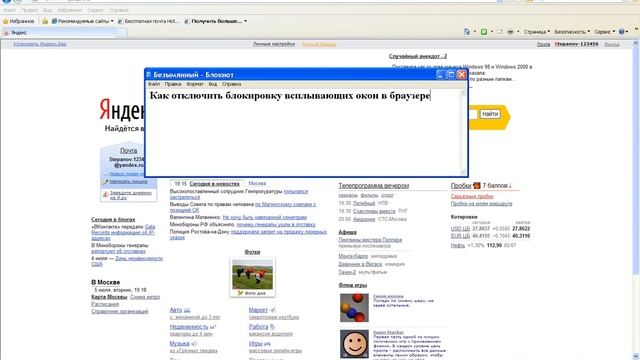Click the traffic light icon by Пробки
The height and width of the screenshot is (360, 640).
coord(477,185)
